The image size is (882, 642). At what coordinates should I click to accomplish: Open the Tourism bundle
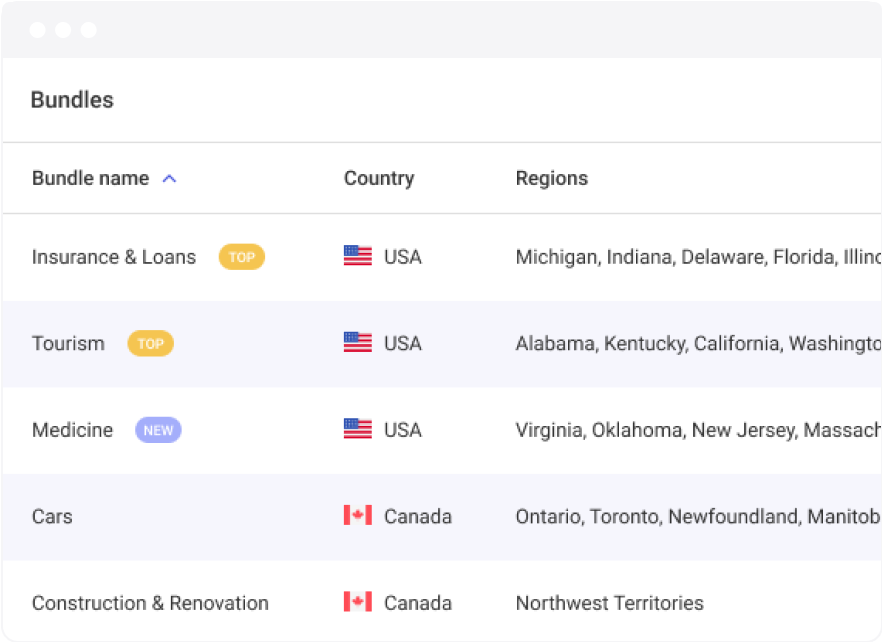click(68, 344)
